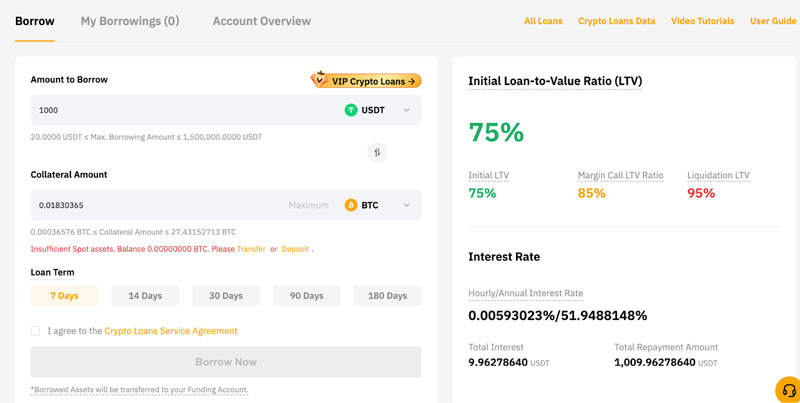The height and width of the screenshot is (403, 800).
Task: Click the Hourly/Annual Interest Rate label
Action: (x=526, y=293)
